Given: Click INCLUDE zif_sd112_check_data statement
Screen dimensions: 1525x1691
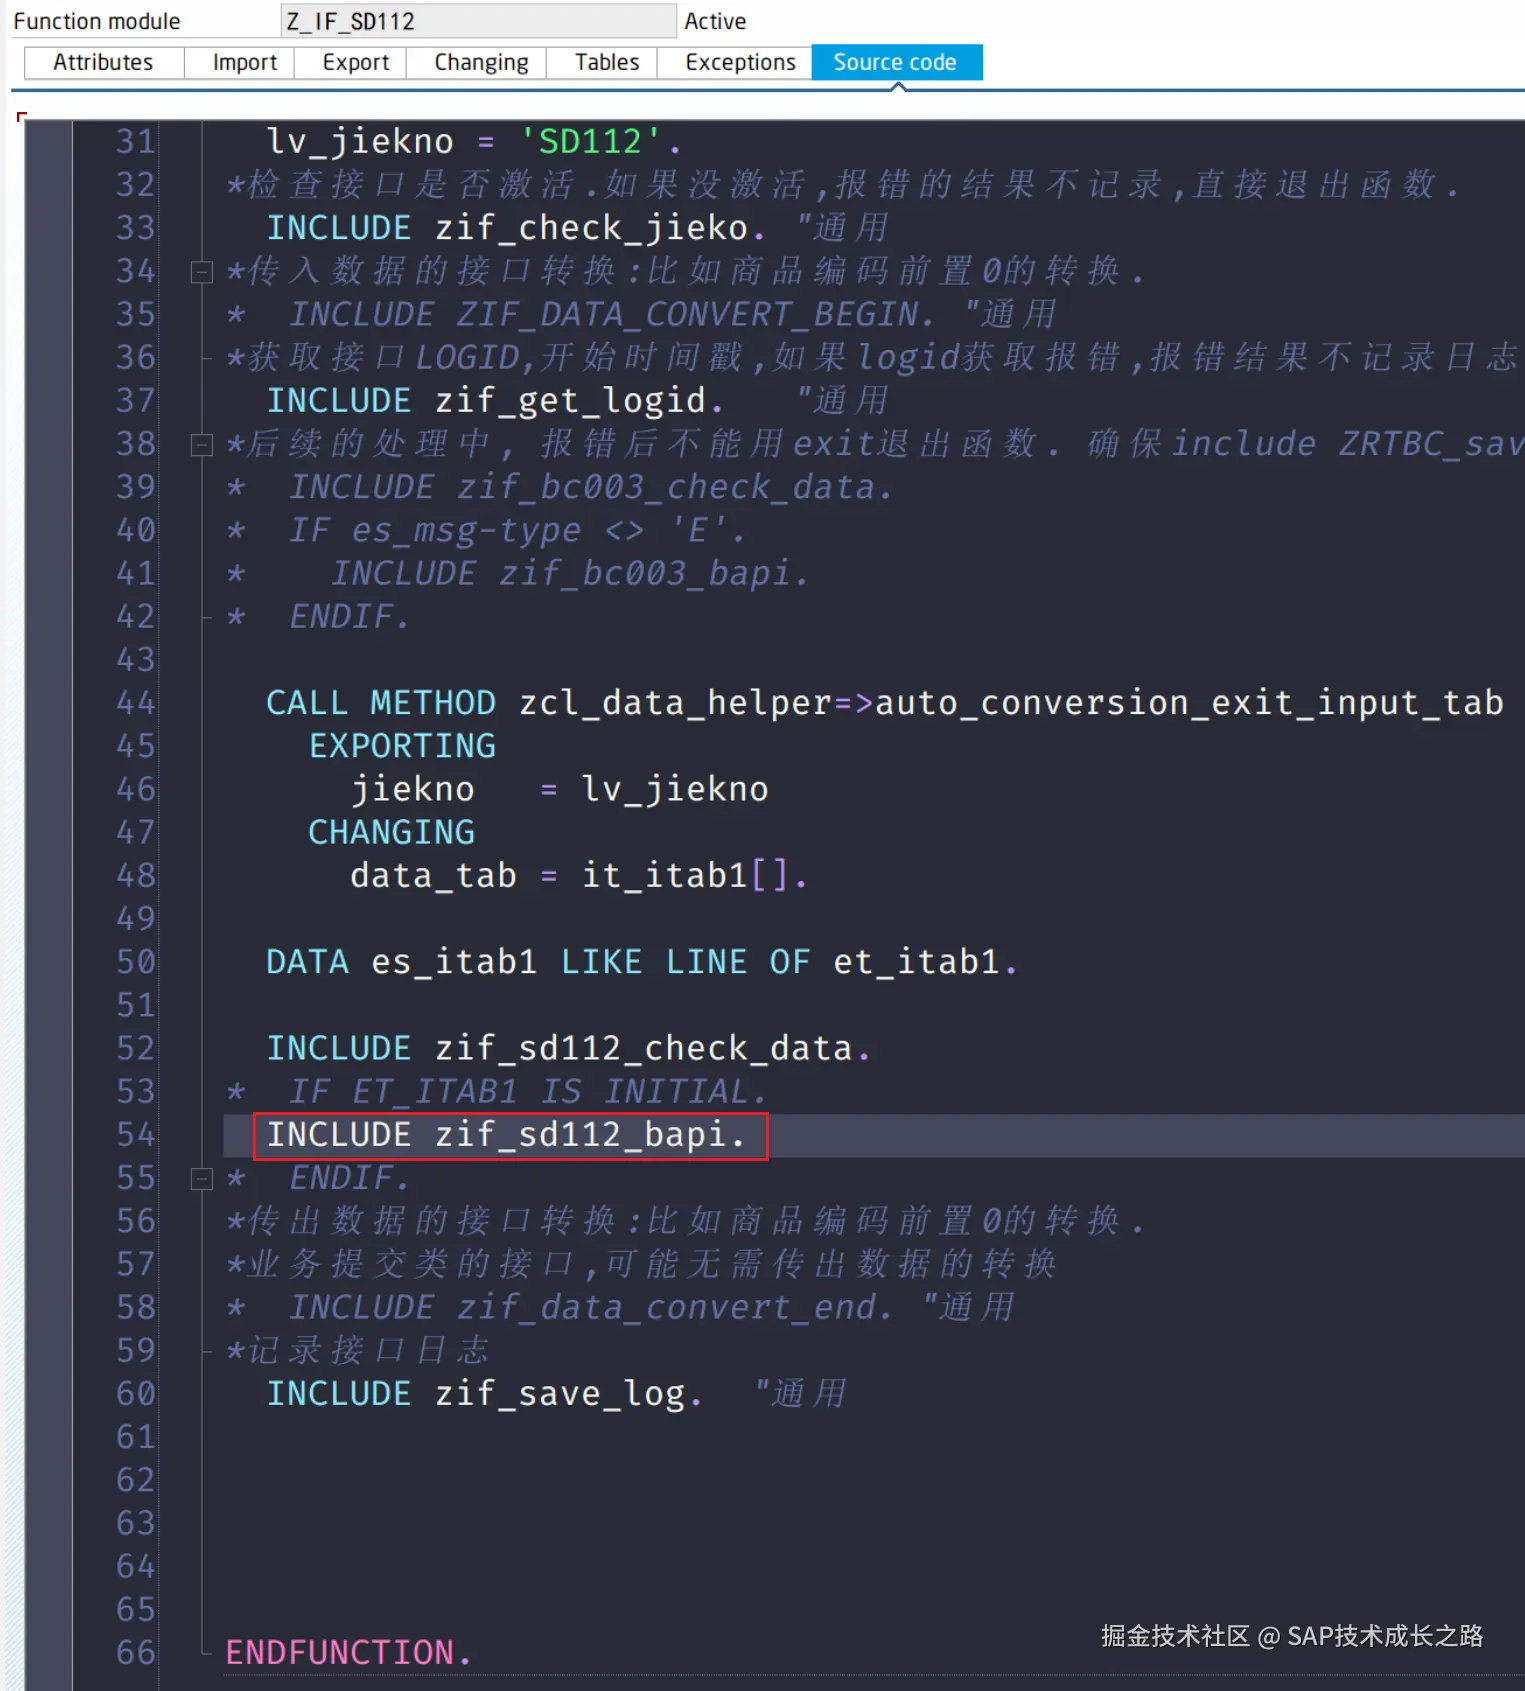Looking at the screenshot, I should point(568,1048).
